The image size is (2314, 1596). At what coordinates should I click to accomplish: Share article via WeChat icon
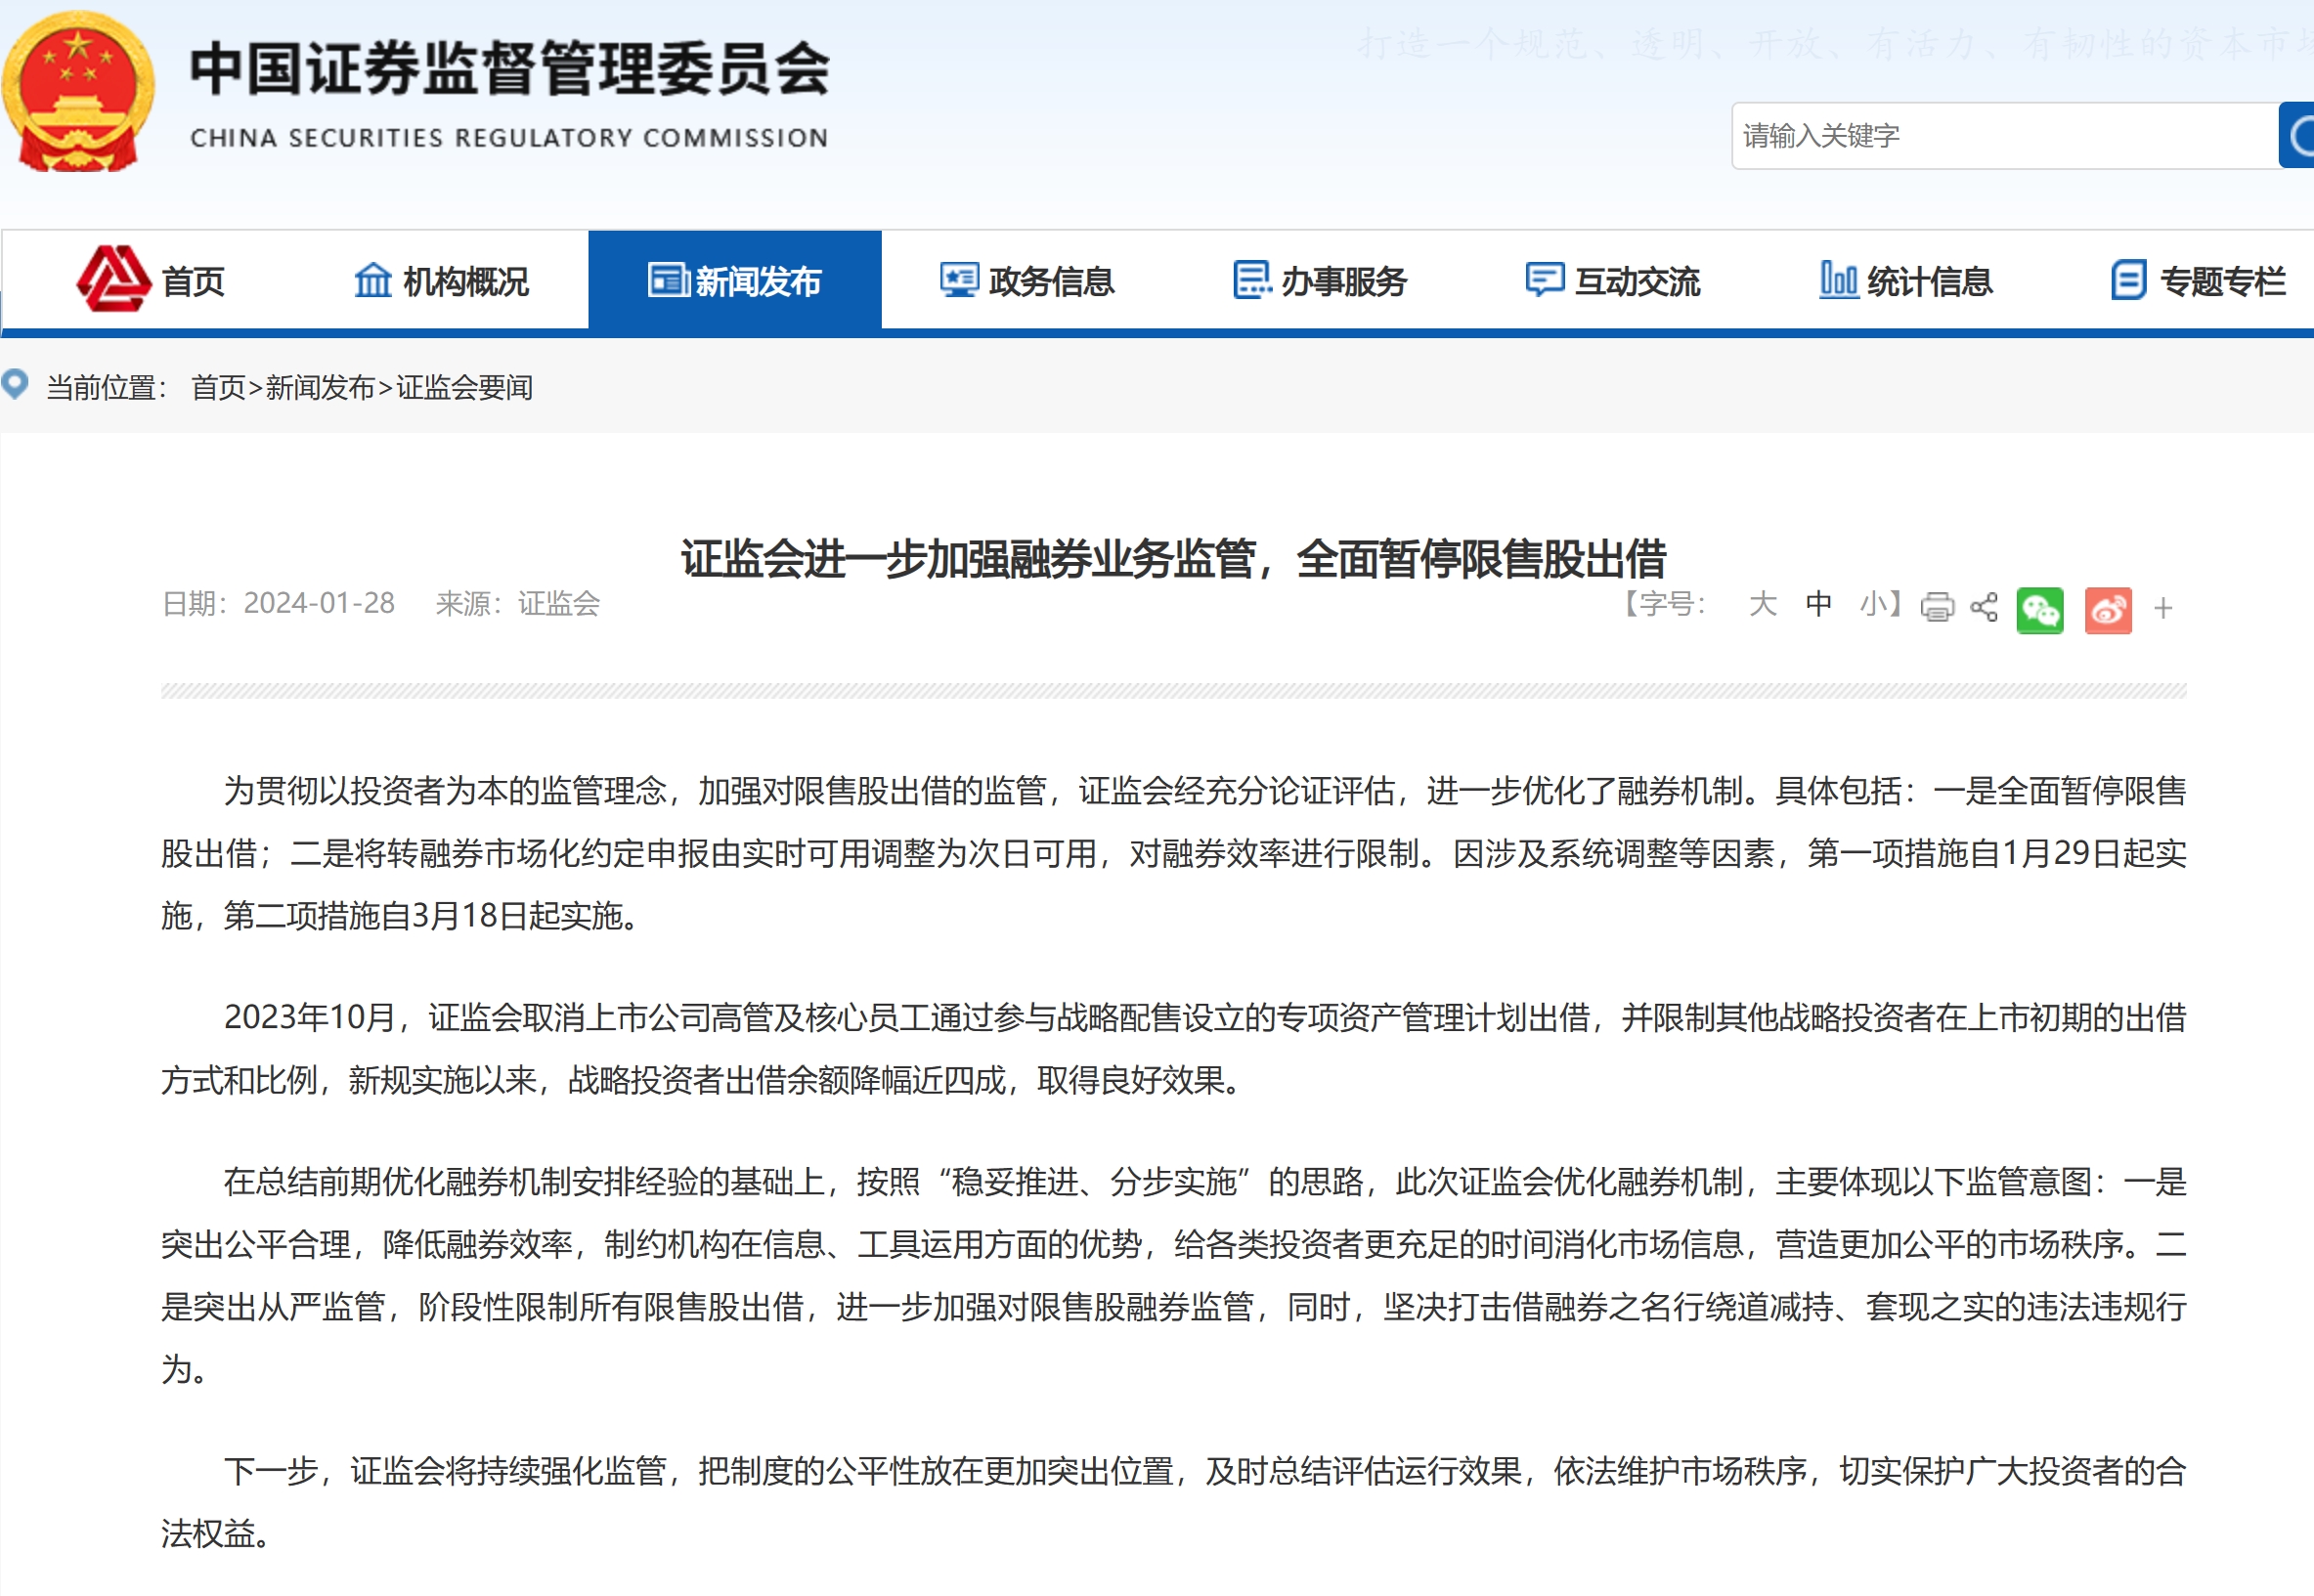(x=2040, y=610)
